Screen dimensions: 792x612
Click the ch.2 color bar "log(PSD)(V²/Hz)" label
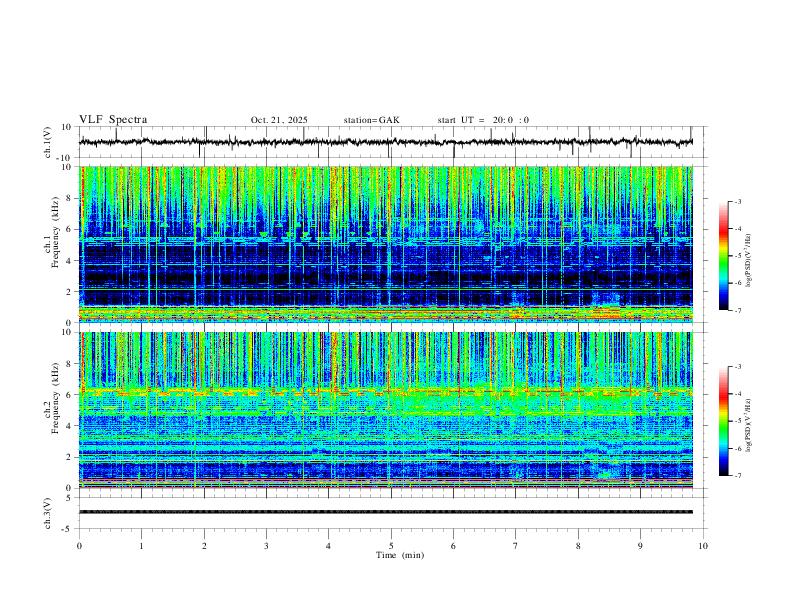click(x=748, y=426)
